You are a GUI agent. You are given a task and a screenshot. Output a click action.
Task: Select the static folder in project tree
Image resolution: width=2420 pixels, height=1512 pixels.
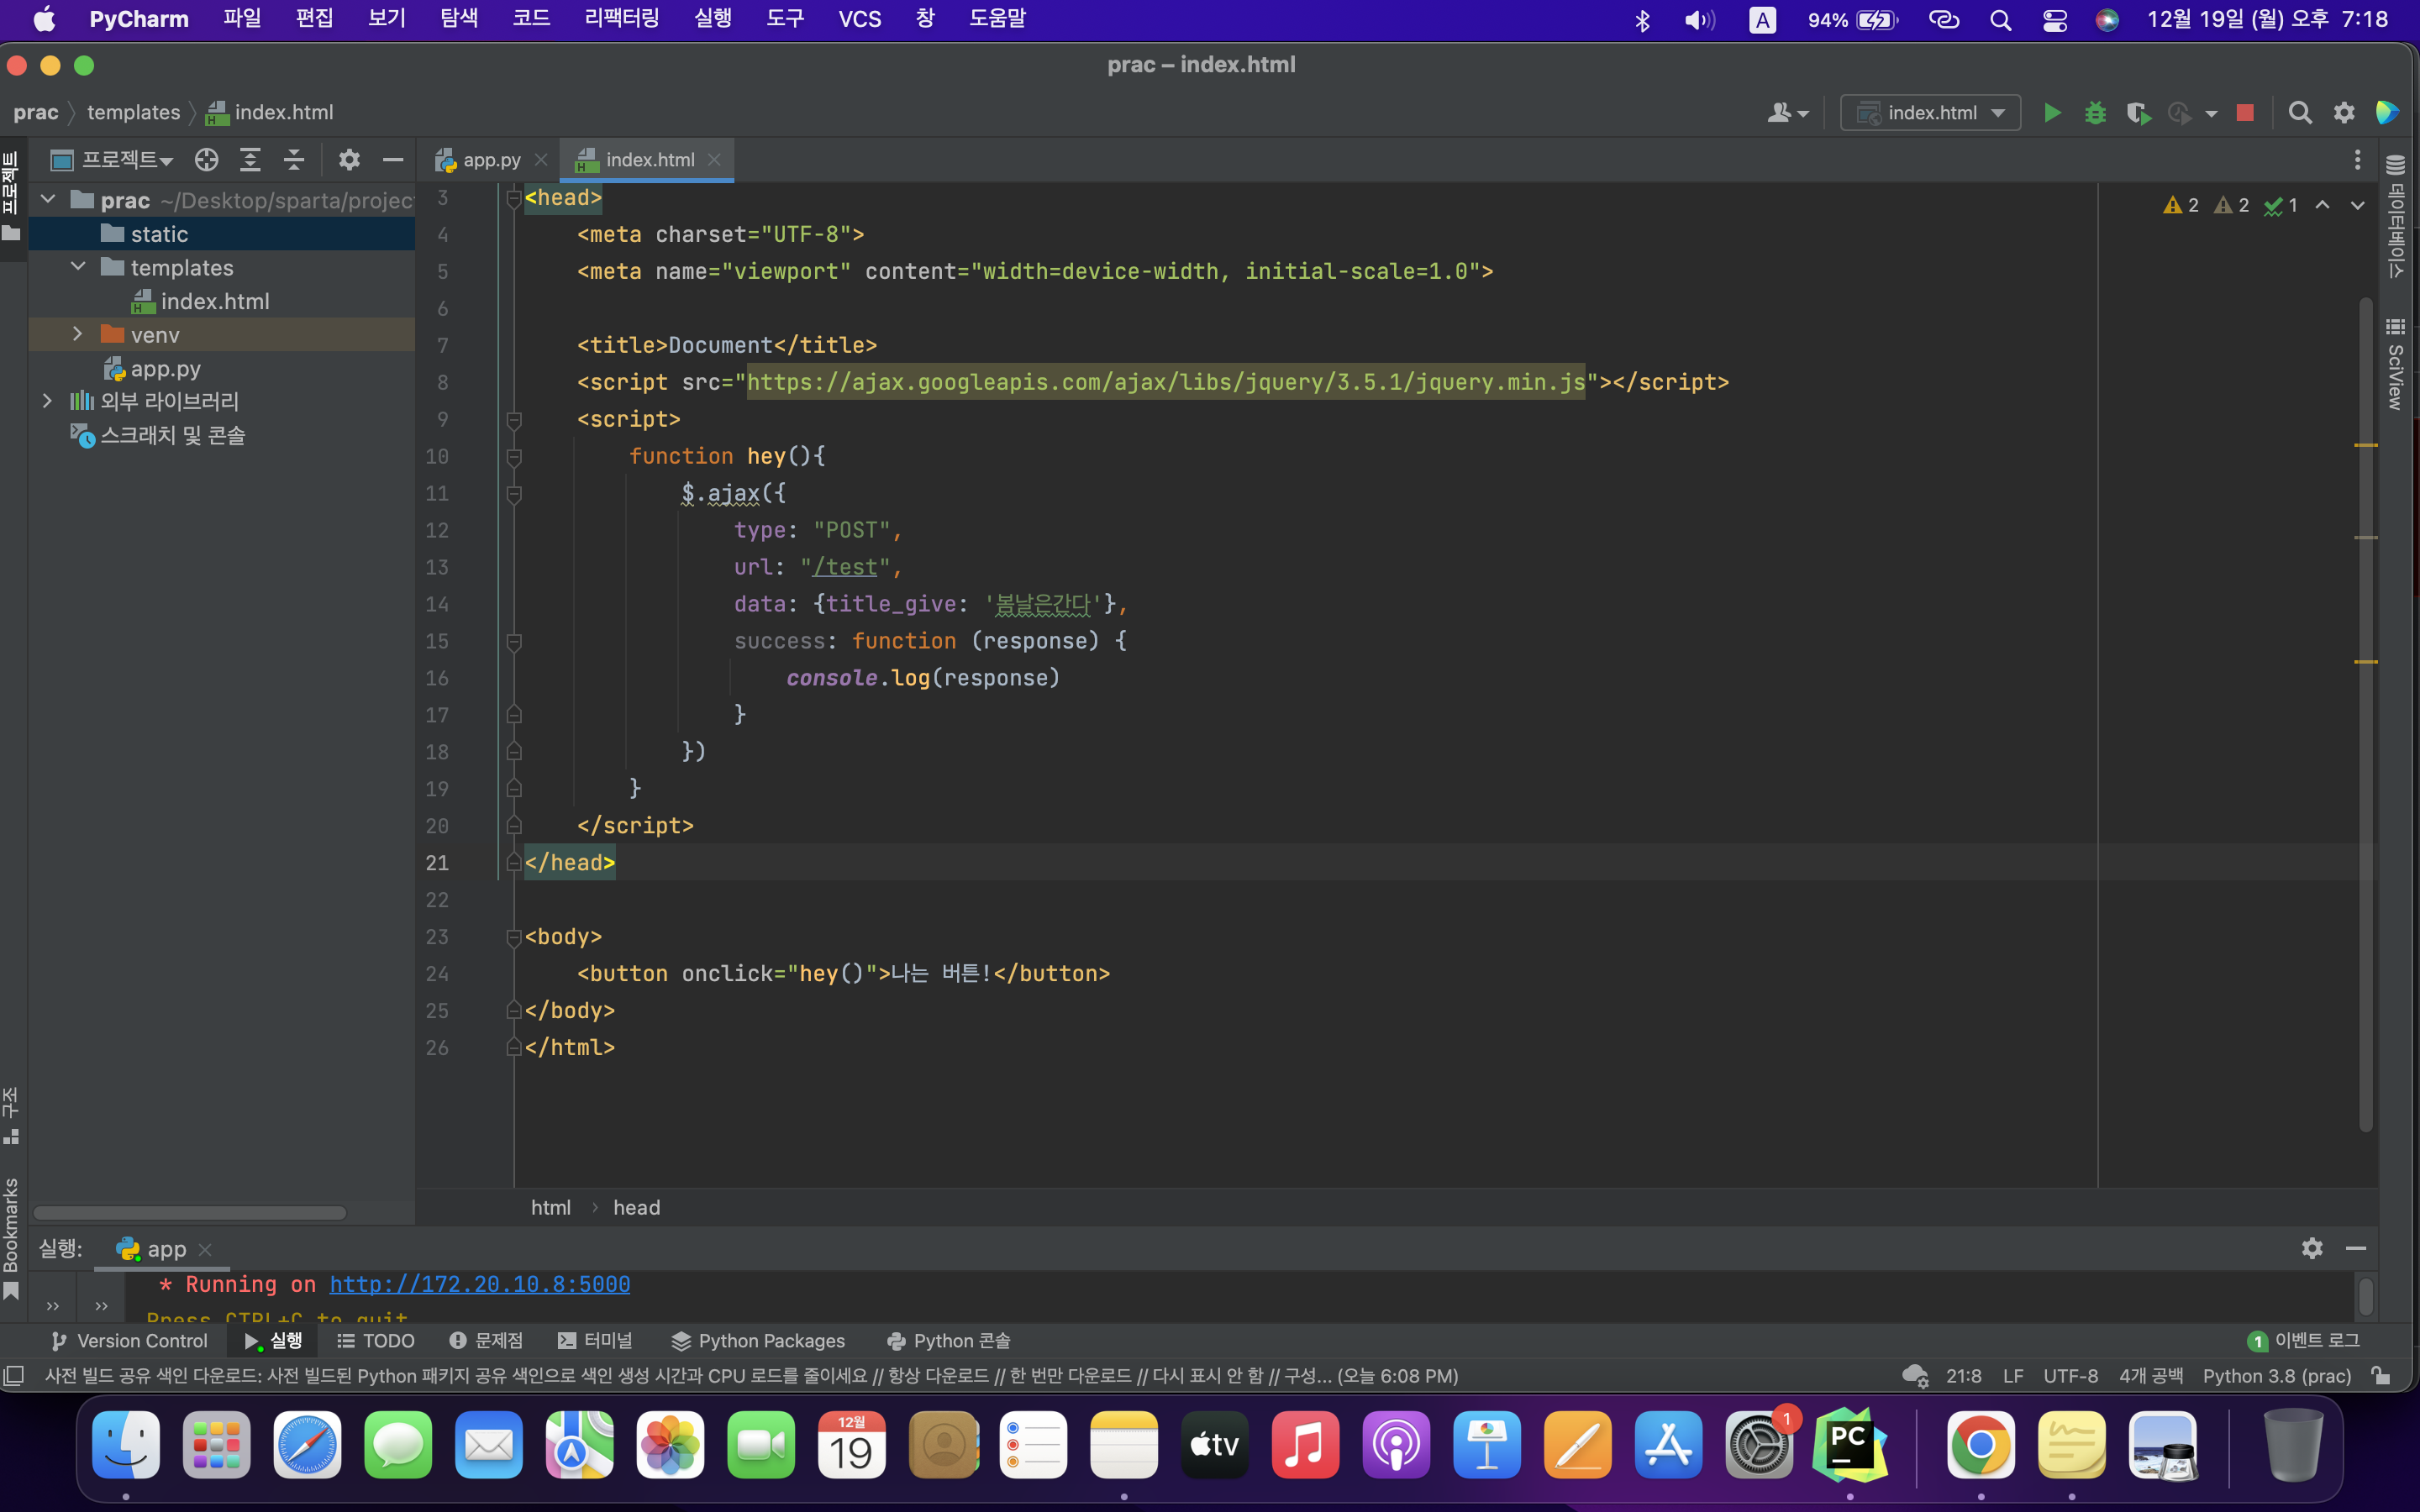(222, 234)
